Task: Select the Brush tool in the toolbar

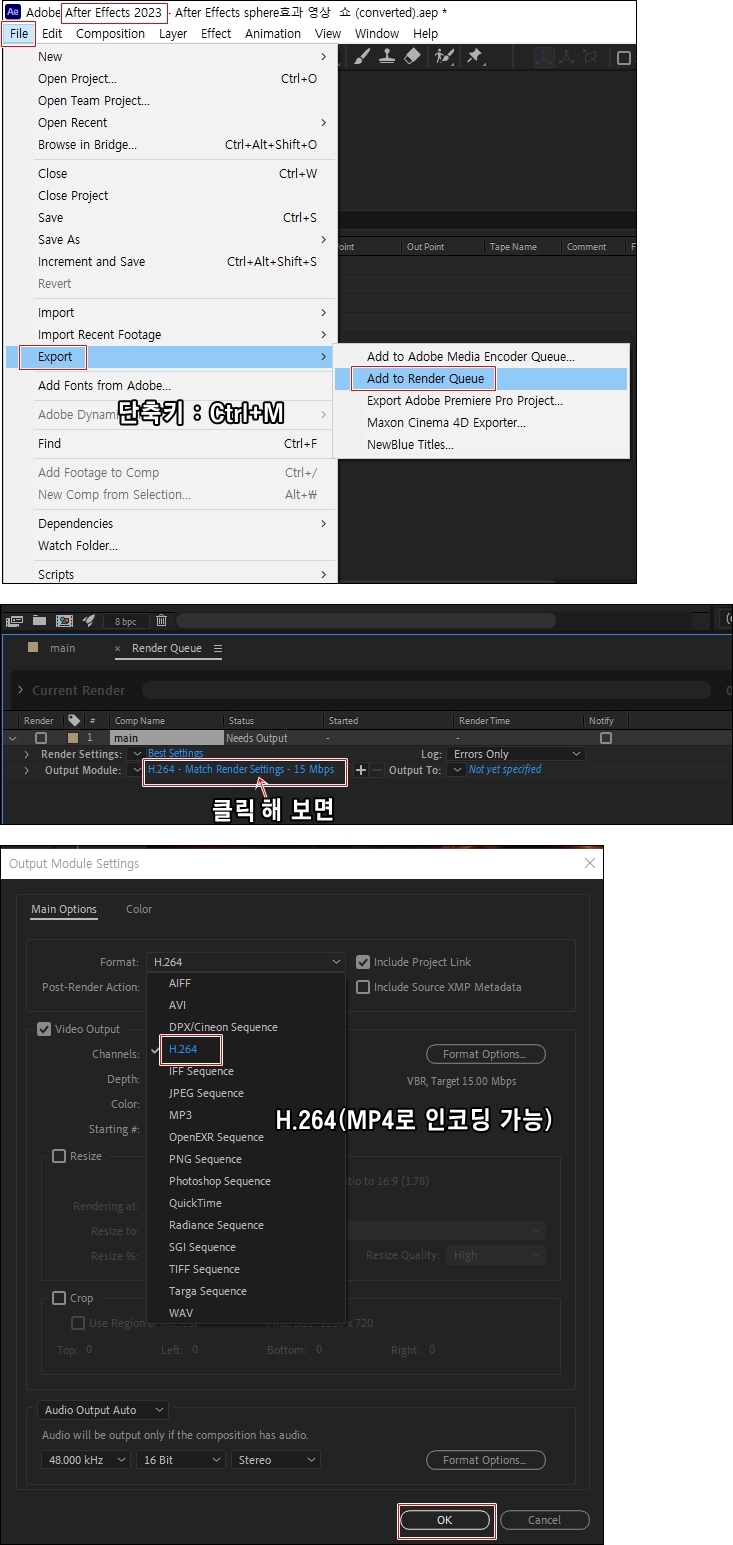Action: pos(362,57)
